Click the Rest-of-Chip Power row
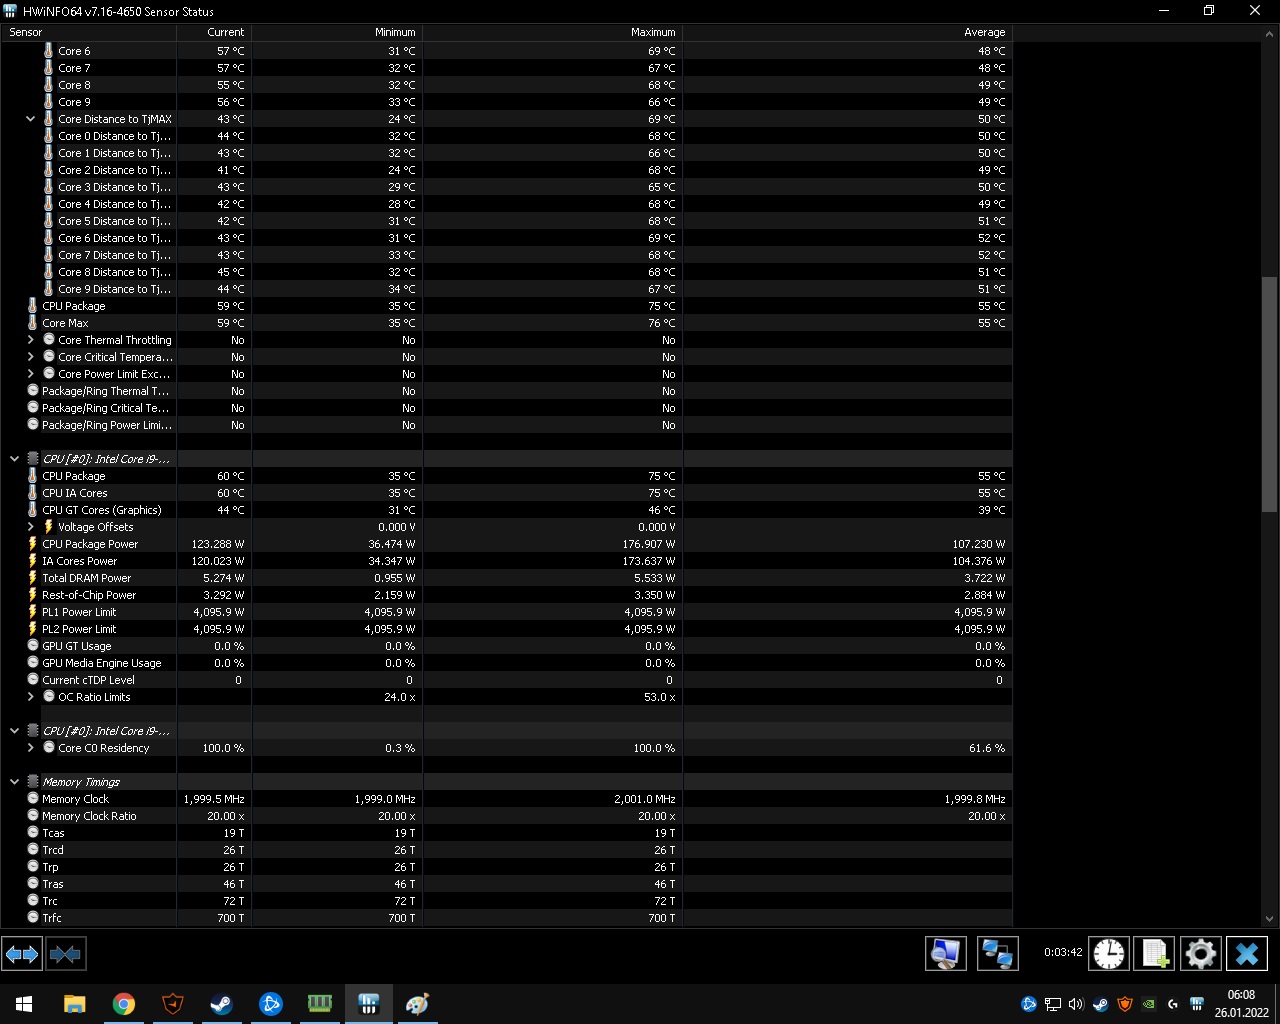Image resolution: width=1280 pixels, height=1024 pixels. (x=506, y=595)
